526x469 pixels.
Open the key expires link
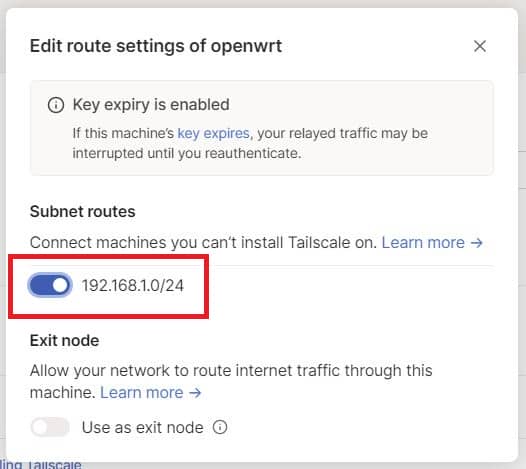pyautogui.click(x=213, y=134)
